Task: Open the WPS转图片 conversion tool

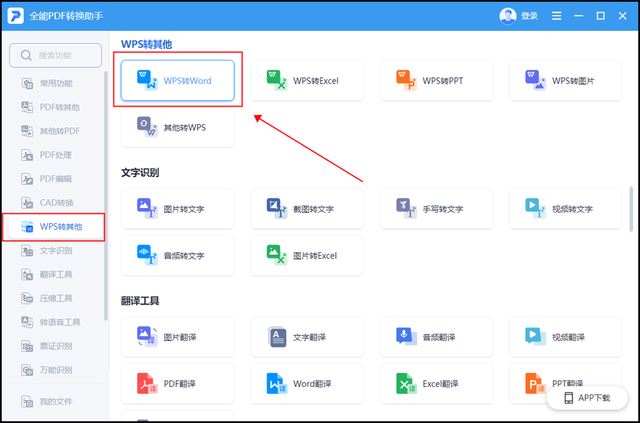Action: pyautogui.click(x=566, y=80)
